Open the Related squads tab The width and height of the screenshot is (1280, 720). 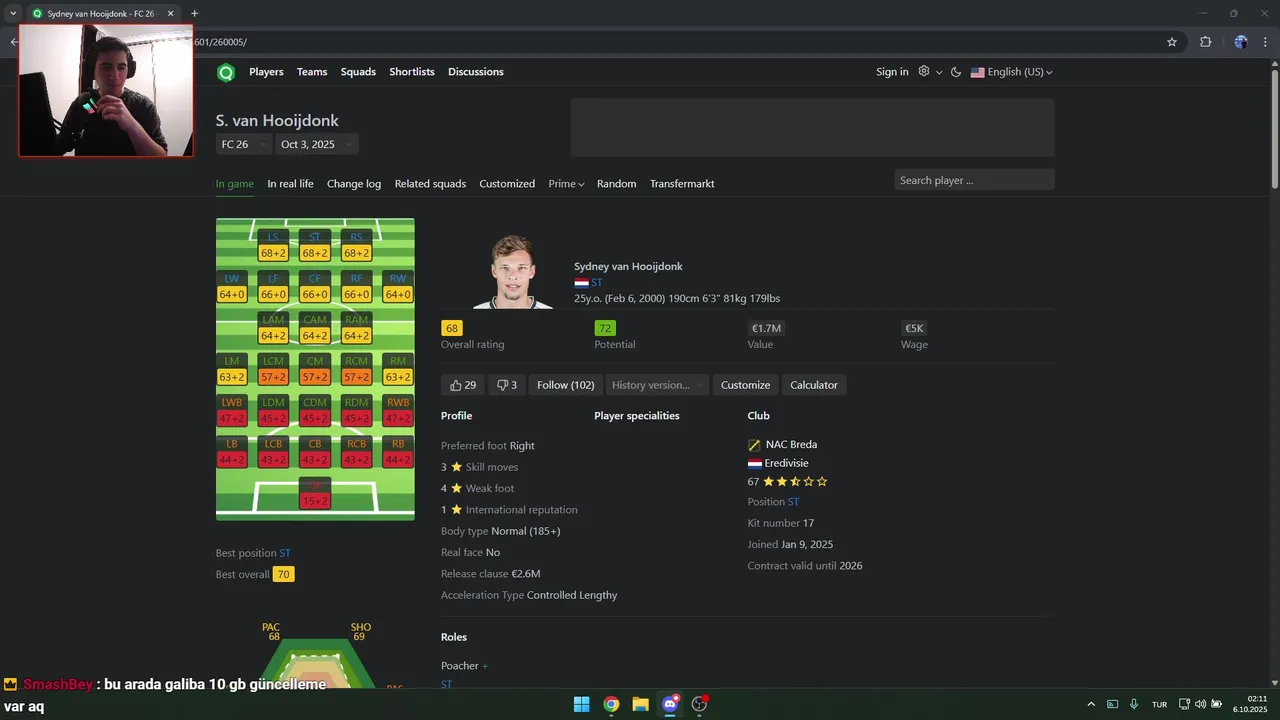(x=430, y=184)
